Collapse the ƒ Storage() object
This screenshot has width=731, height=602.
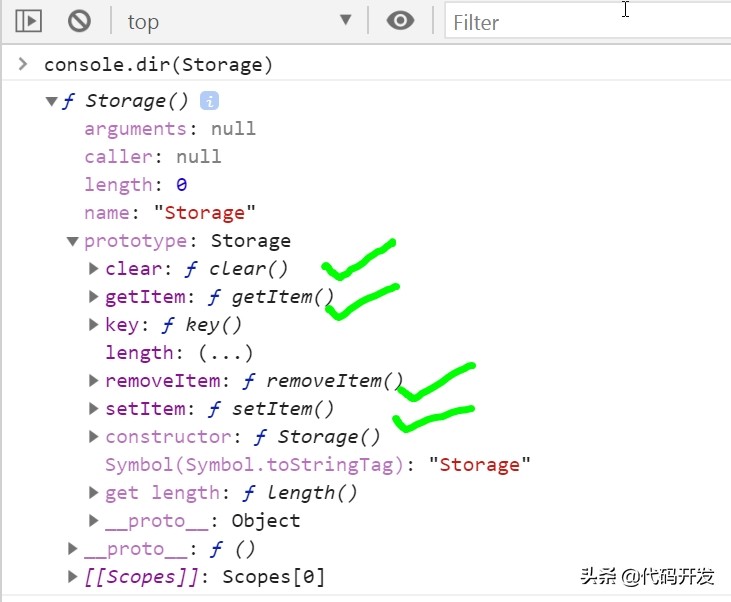(x=51, y=101)
